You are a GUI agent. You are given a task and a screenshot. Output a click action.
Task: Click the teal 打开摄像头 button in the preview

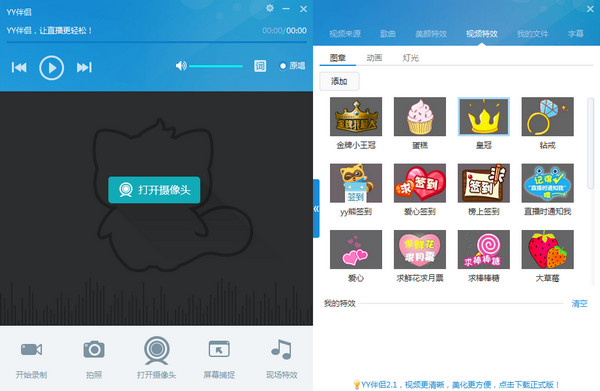[154, 190]
